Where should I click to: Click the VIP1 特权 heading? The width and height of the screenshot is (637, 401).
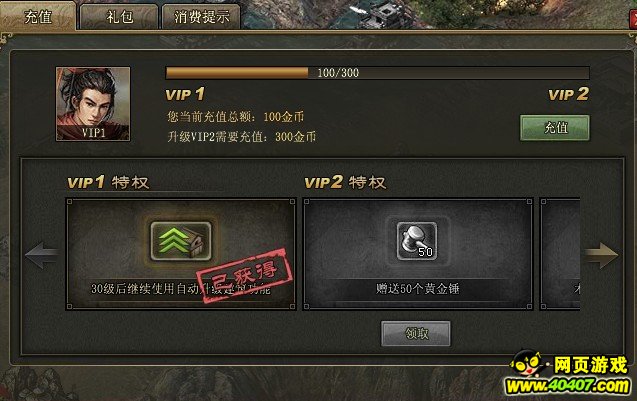(108, 182)
